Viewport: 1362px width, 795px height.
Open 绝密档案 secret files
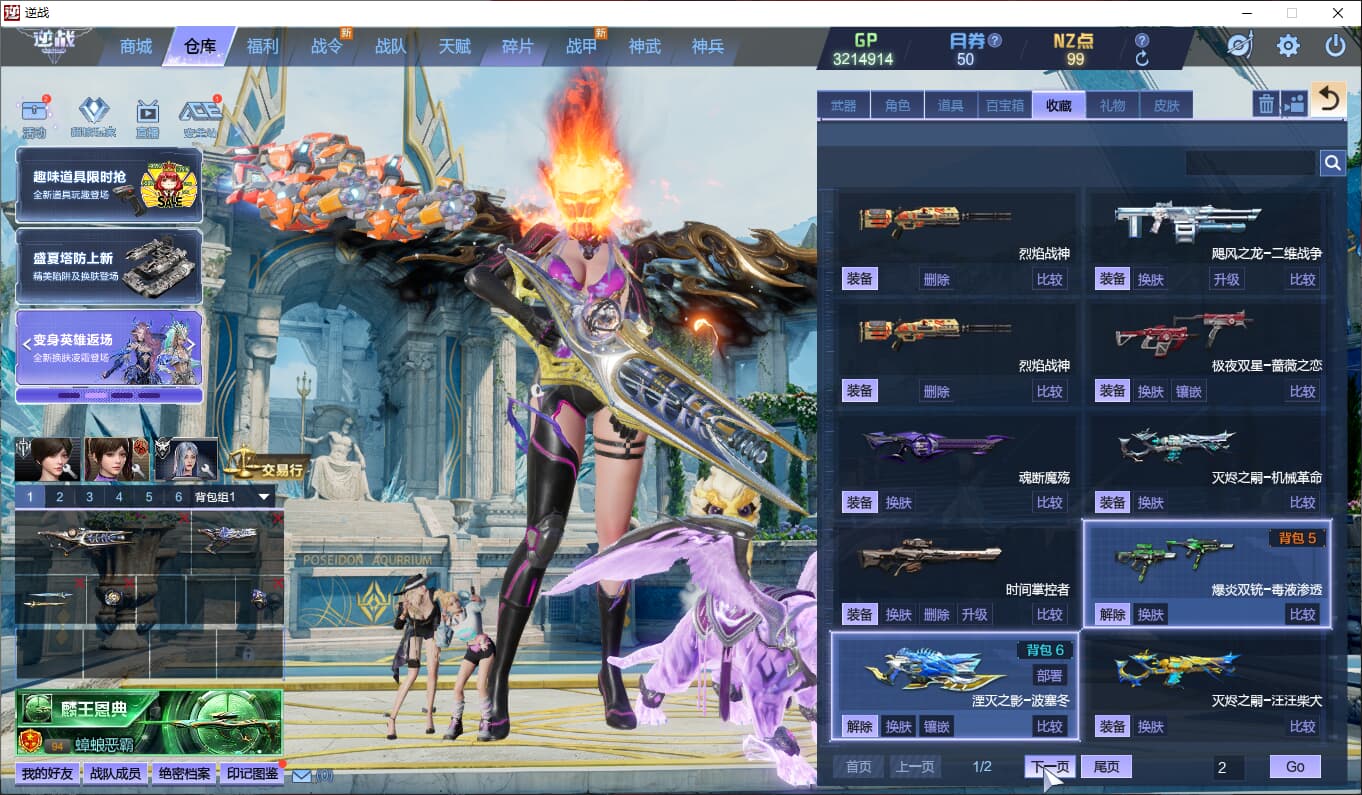click(184, 774)
